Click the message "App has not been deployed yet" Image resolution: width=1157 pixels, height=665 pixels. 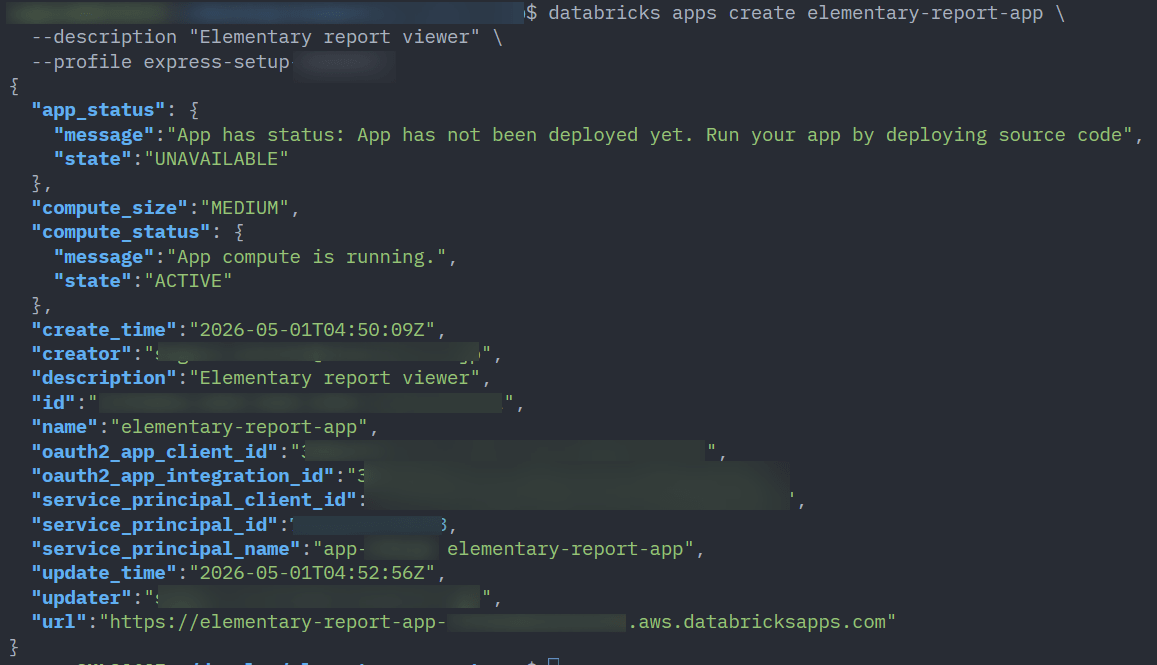[x=525, y=135]
